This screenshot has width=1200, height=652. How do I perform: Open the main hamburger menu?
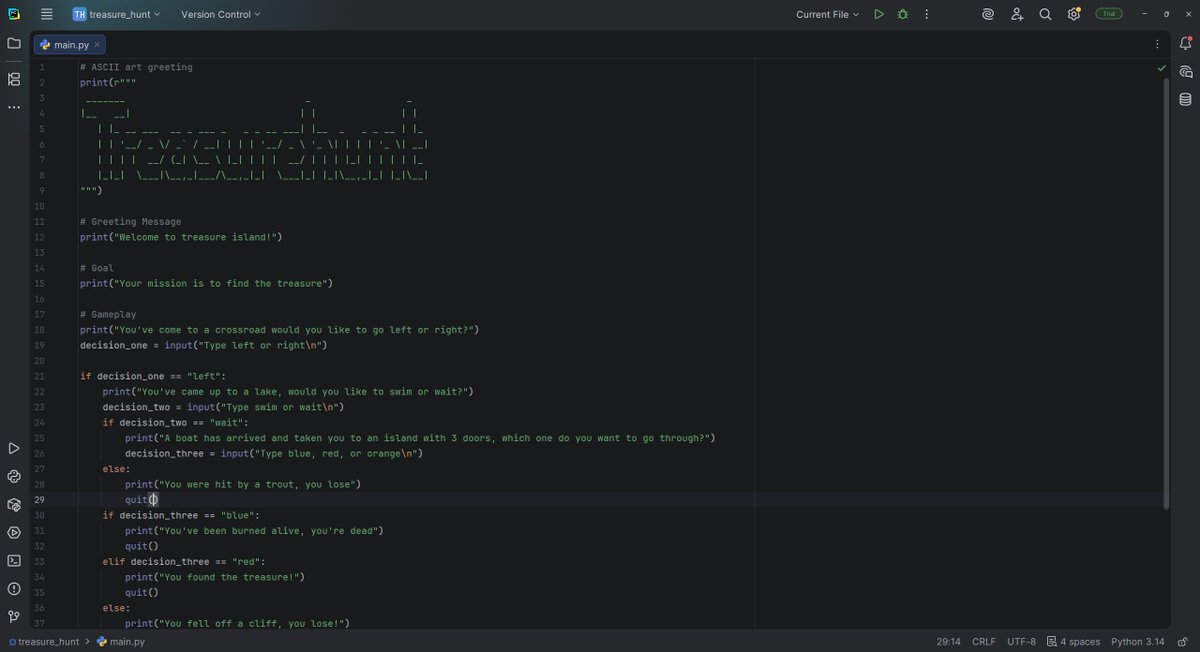(46, 14)
